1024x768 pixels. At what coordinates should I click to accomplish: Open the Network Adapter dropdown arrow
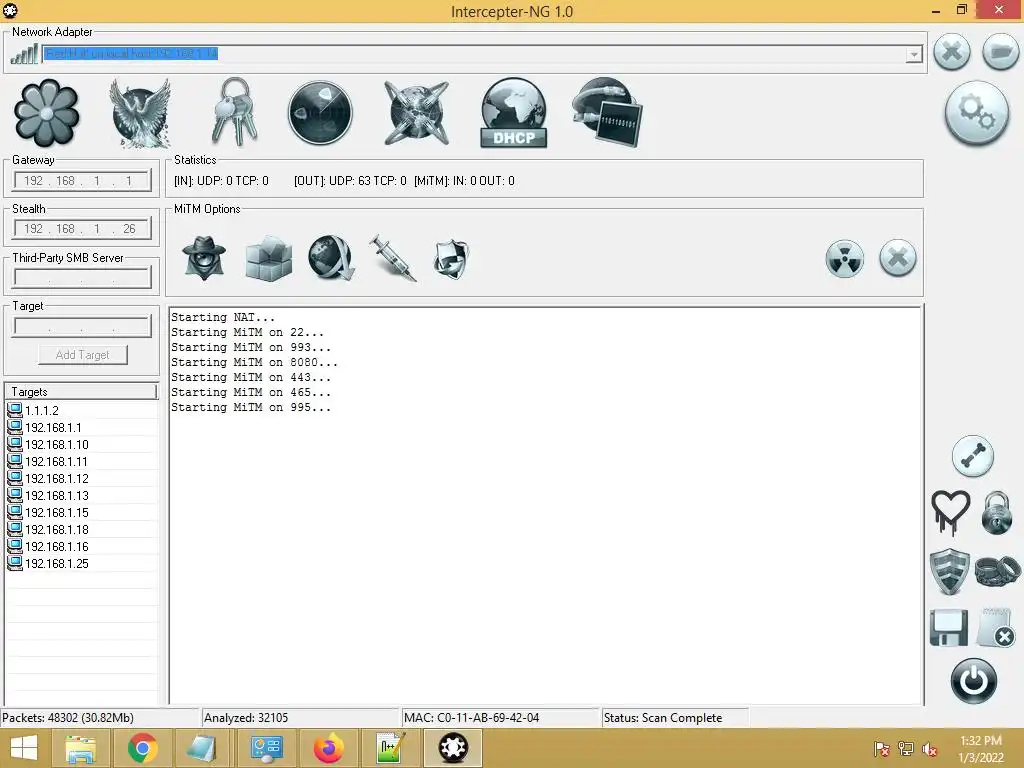(x=914, y=54)
